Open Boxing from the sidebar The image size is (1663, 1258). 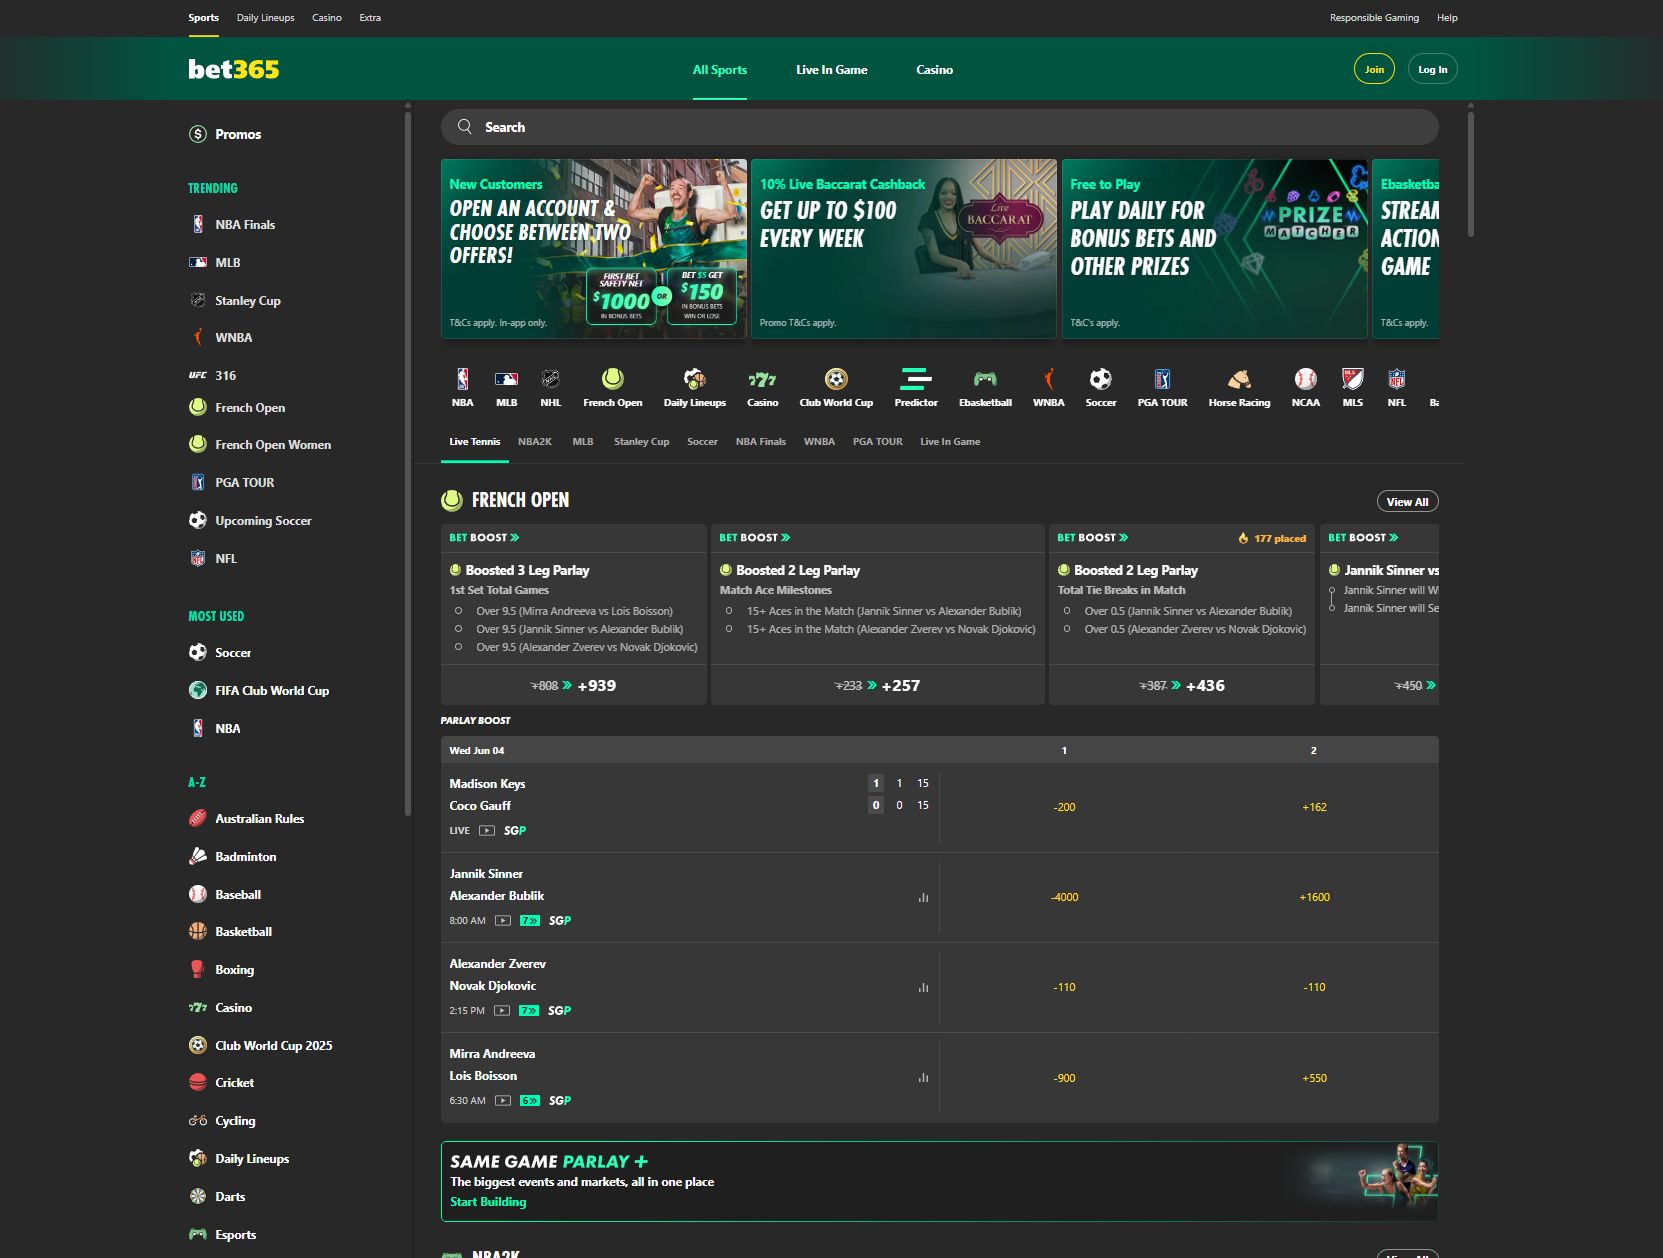click(235, 969)
